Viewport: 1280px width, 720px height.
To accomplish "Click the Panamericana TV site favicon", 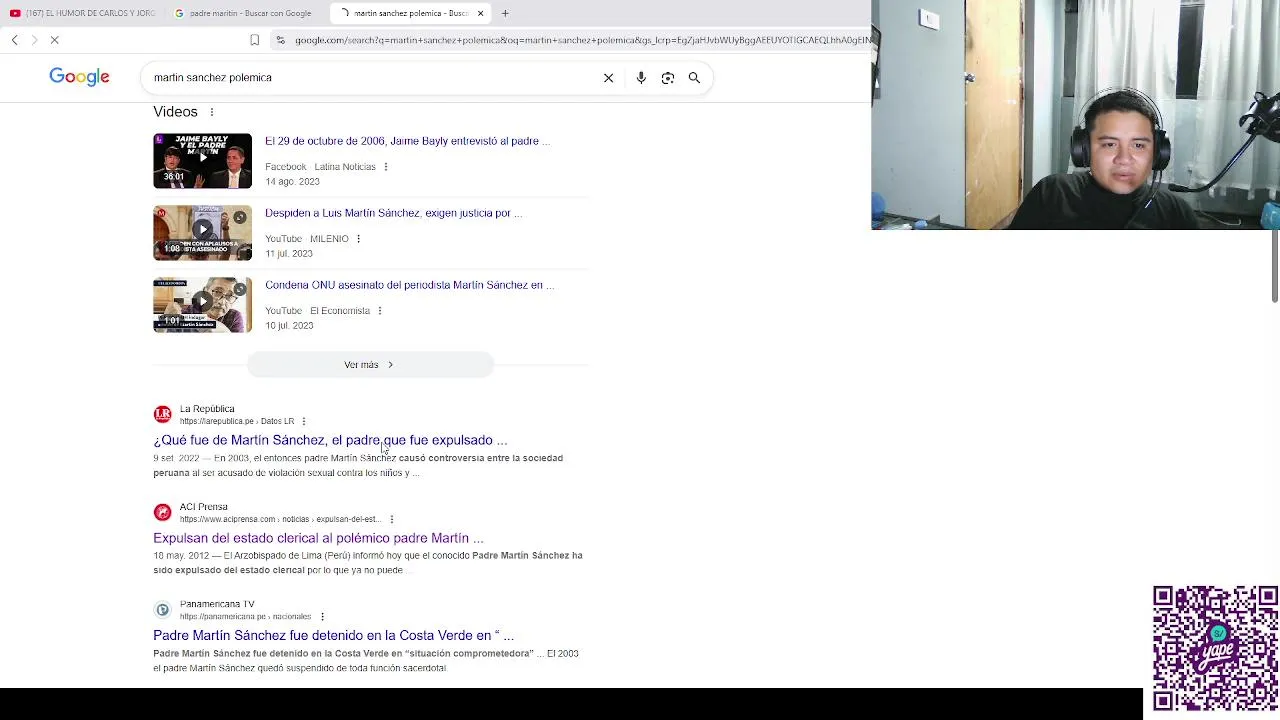I will point(162,610).
